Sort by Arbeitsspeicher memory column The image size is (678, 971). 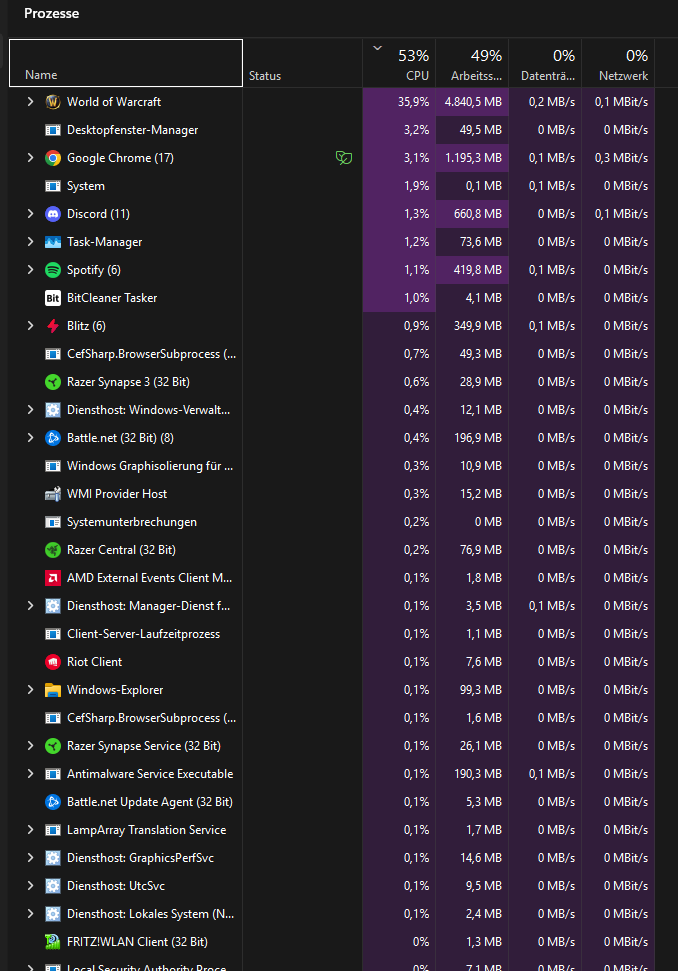pos(472,66)
